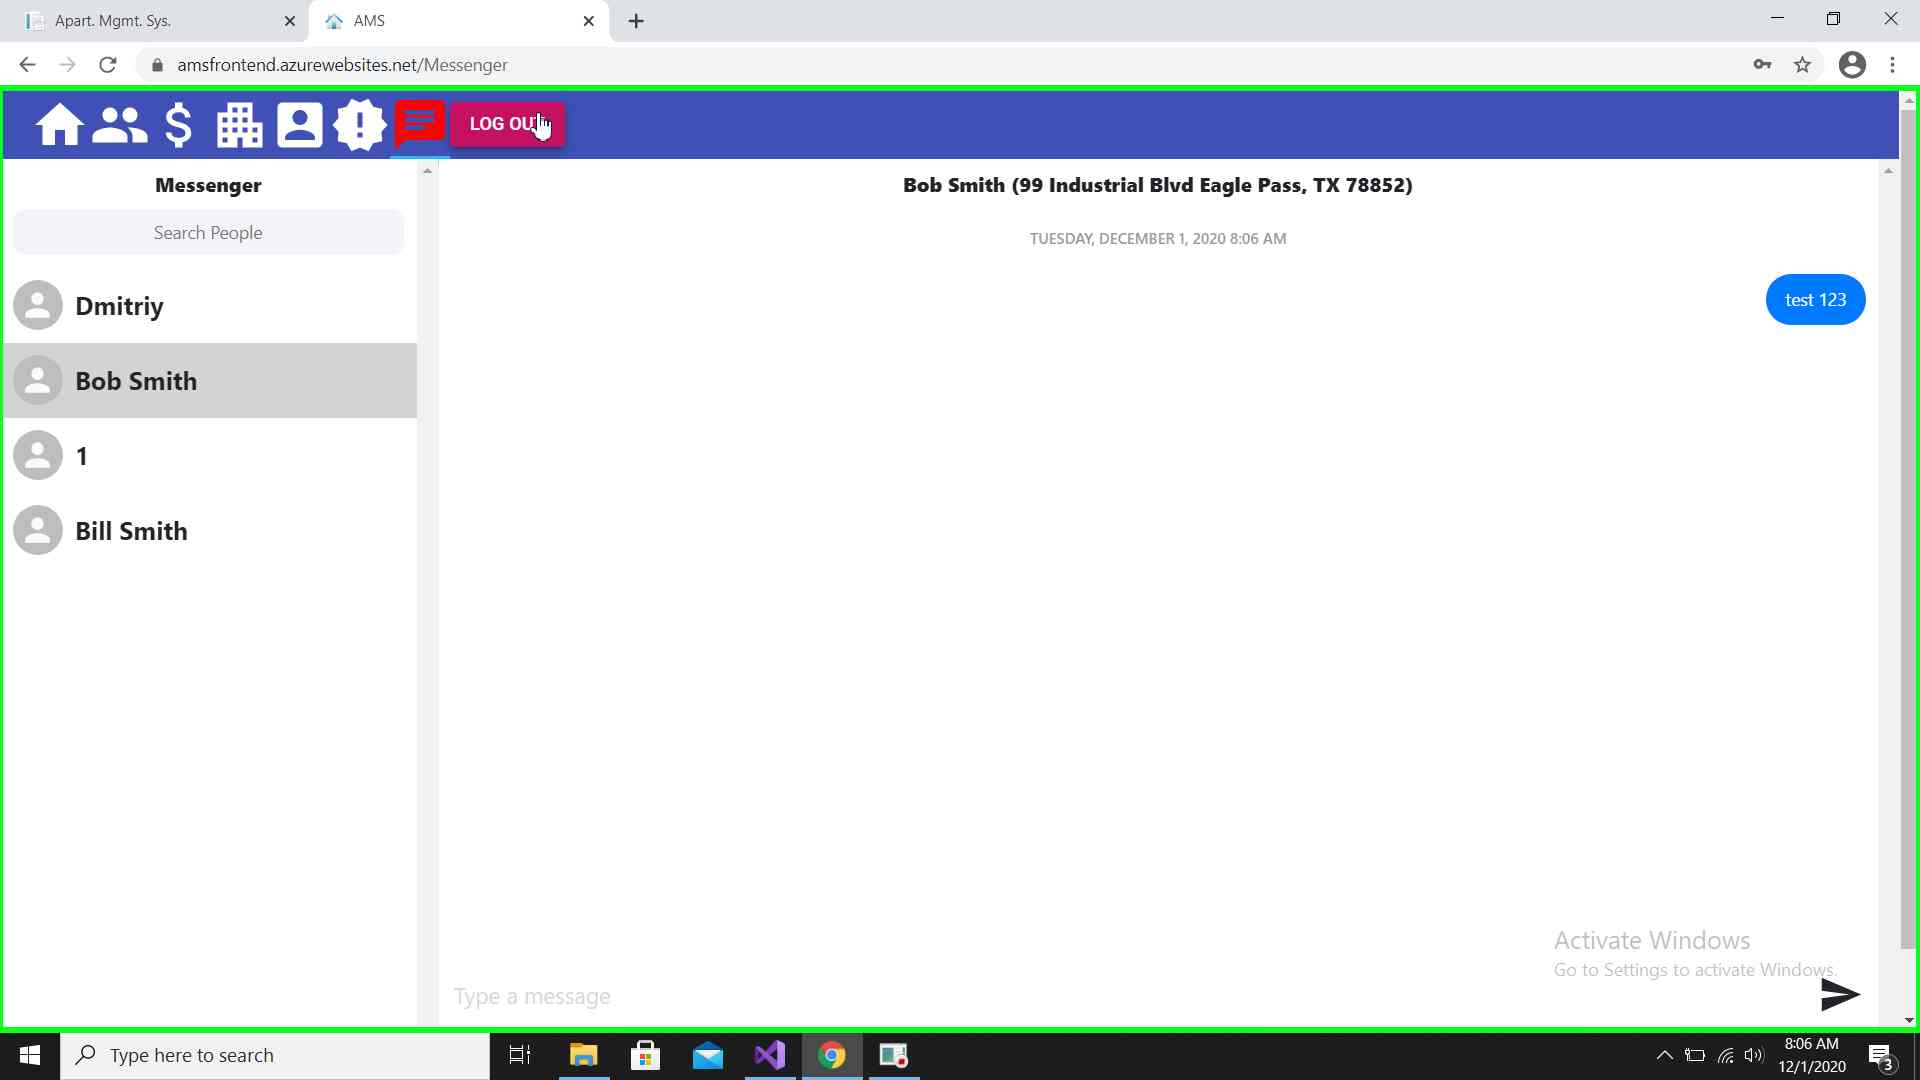This screenshot has height=1080, width=1920.
Task: Open the dollar sign Payments icon
Action: [179, 125]
